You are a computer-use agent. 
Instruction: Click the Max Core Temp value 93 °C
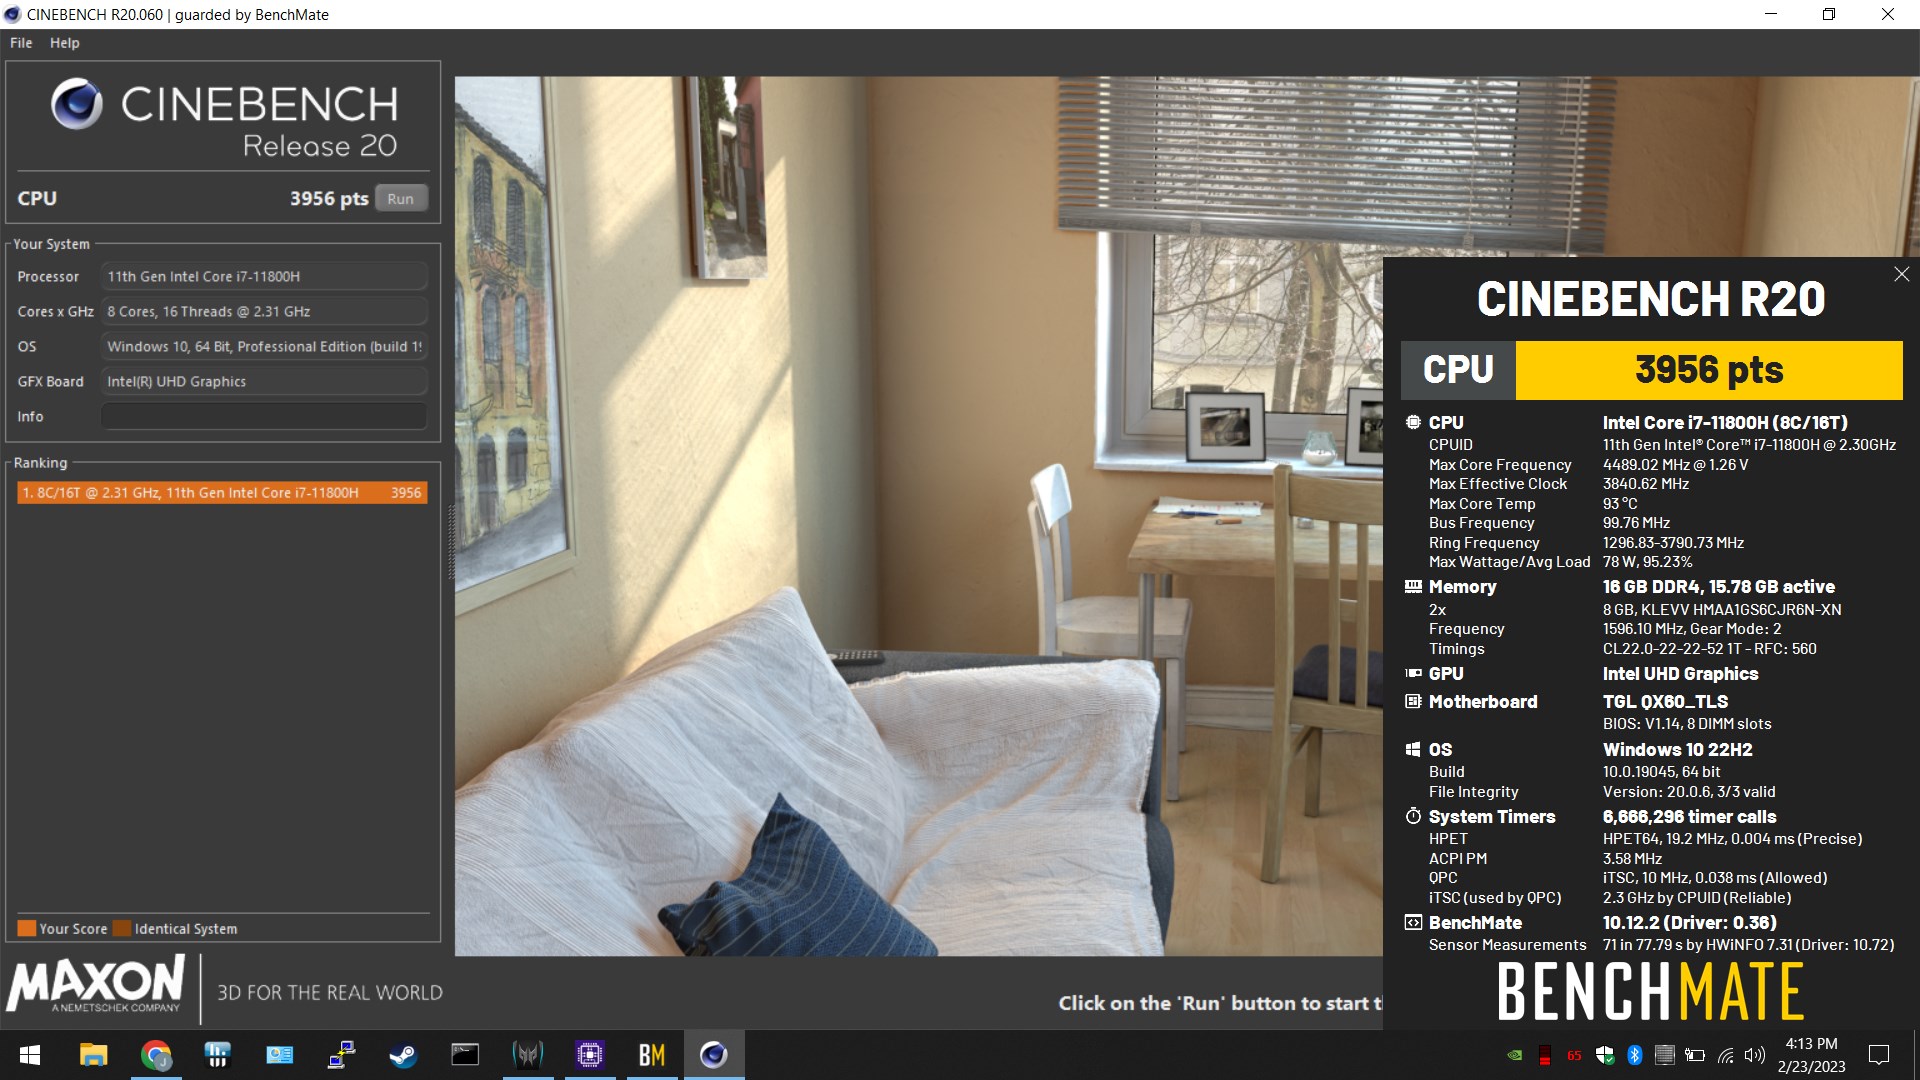pyautogui.click(x=1620, y=503)
